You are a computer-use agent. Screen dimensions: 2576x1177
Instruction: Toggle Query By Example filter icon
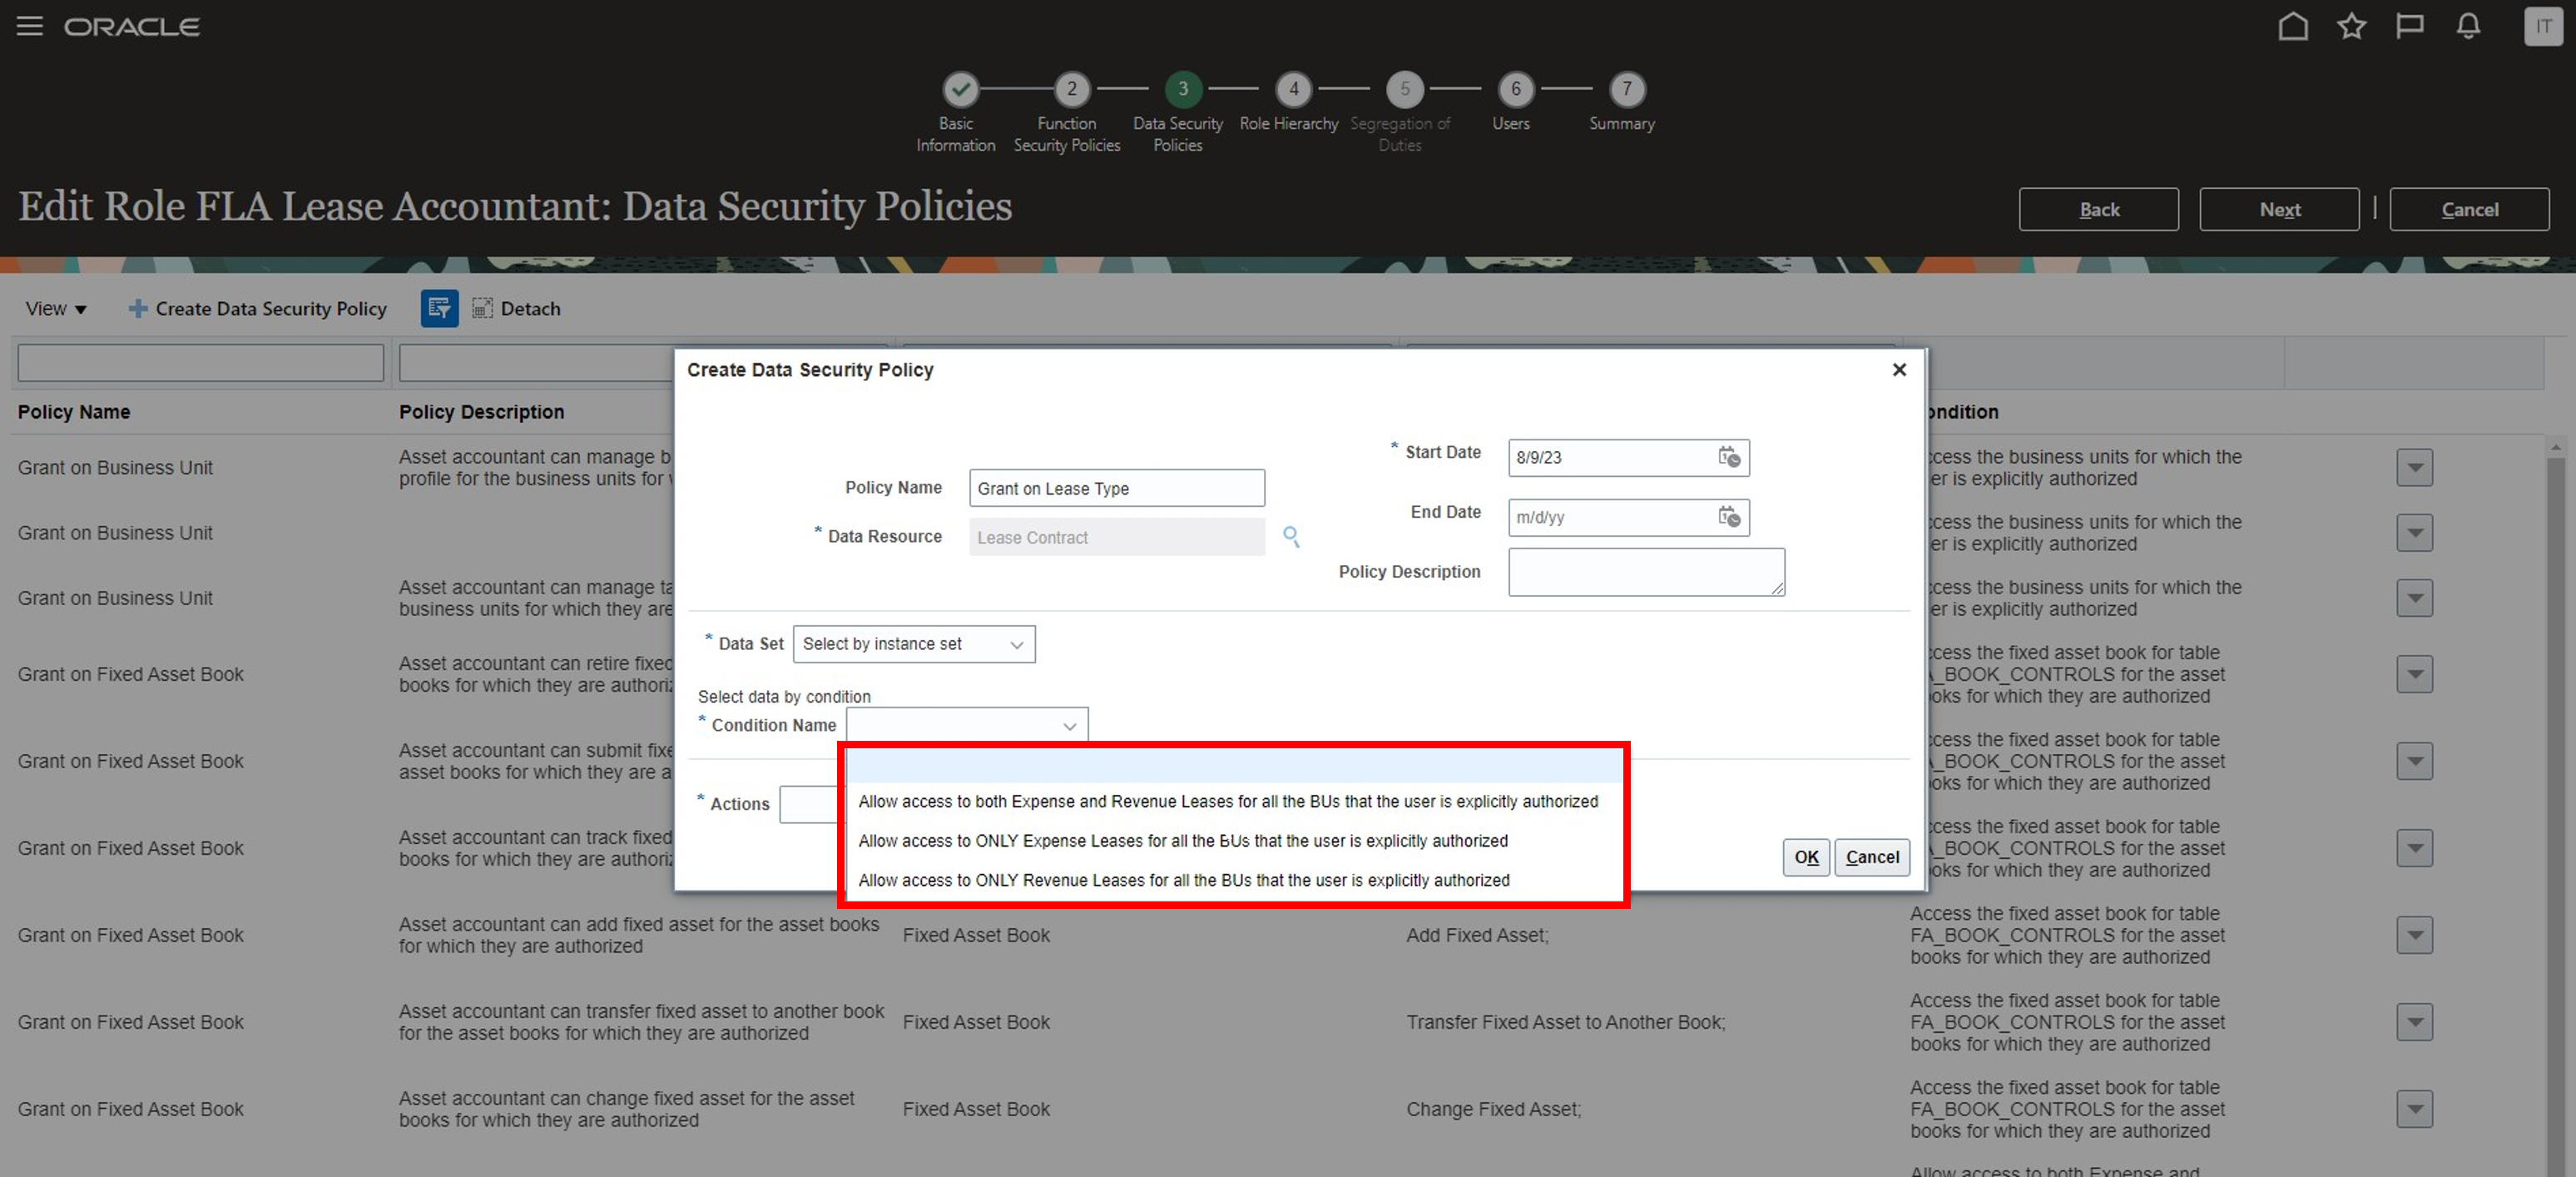[x=439, y=309]
